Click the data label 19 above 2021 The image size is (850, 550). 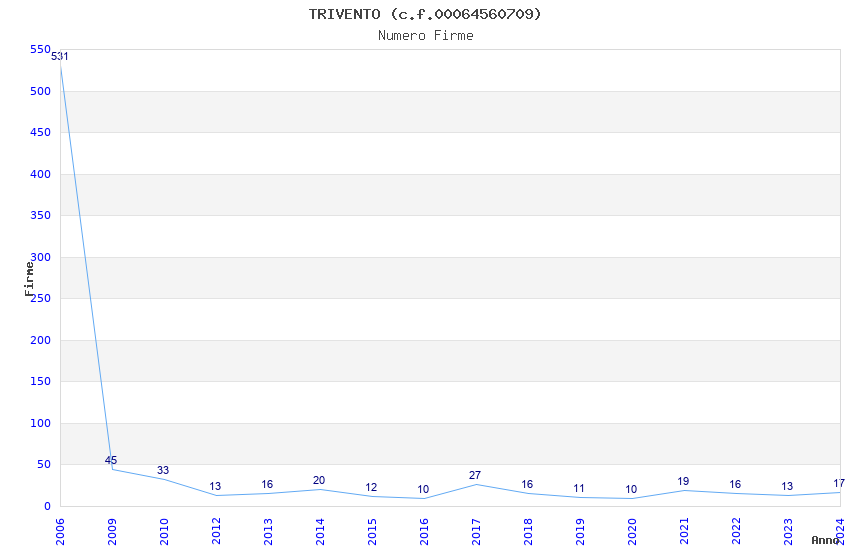683,481
